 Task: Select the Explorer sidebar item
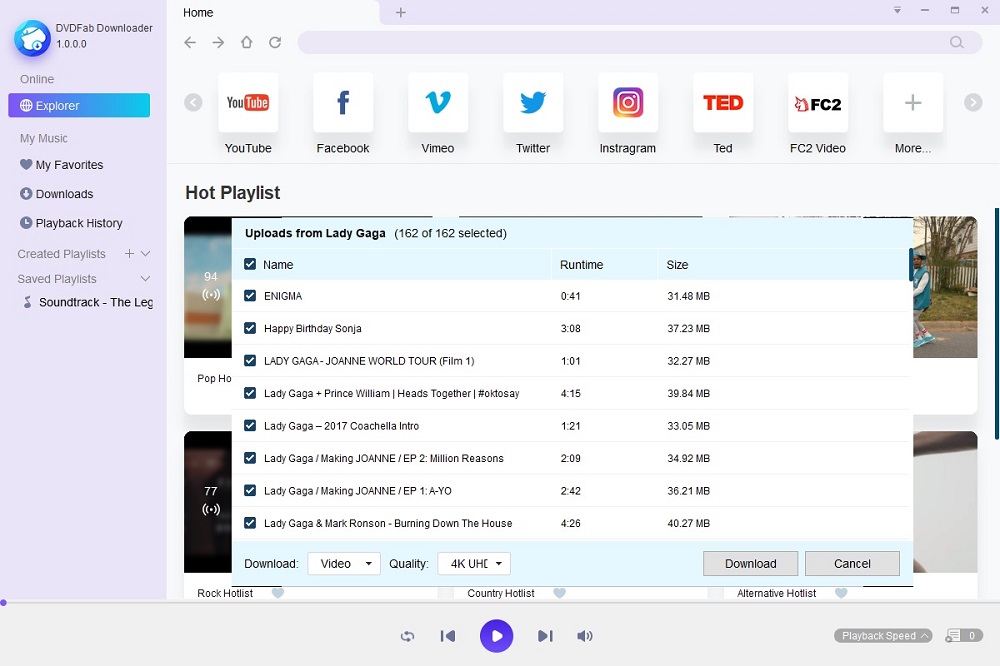pos(79,105)
